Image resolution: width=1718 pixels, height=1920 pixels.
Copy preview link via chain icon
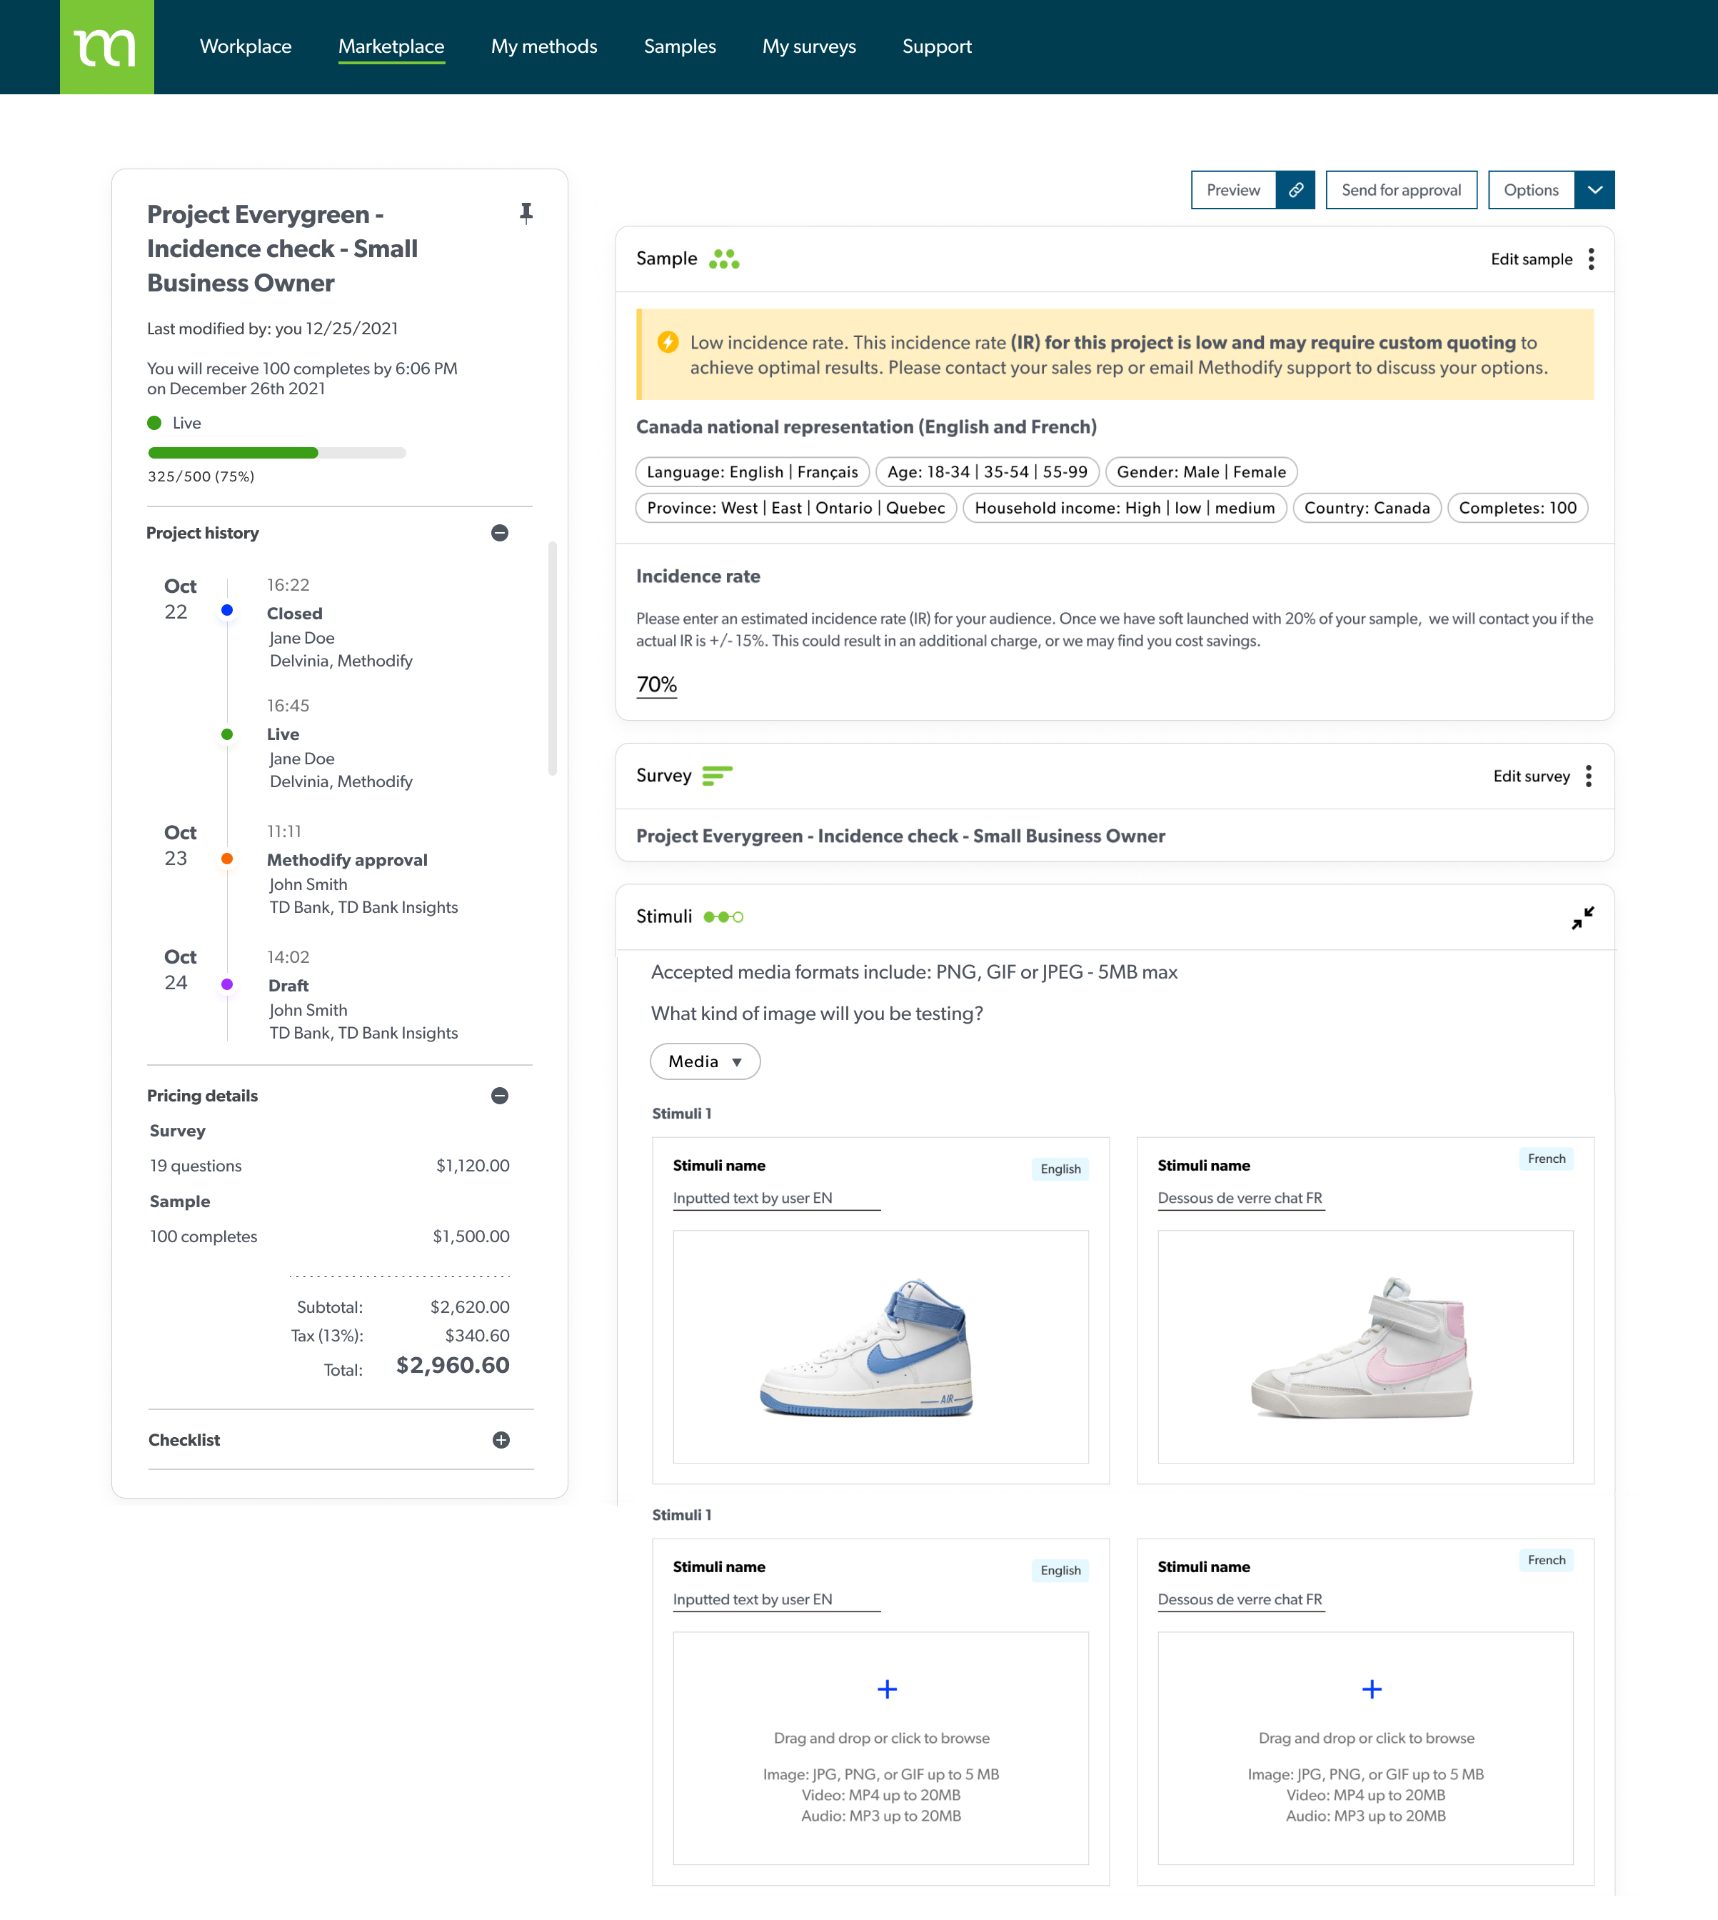pyautogui.click(x=1295, y=190)
